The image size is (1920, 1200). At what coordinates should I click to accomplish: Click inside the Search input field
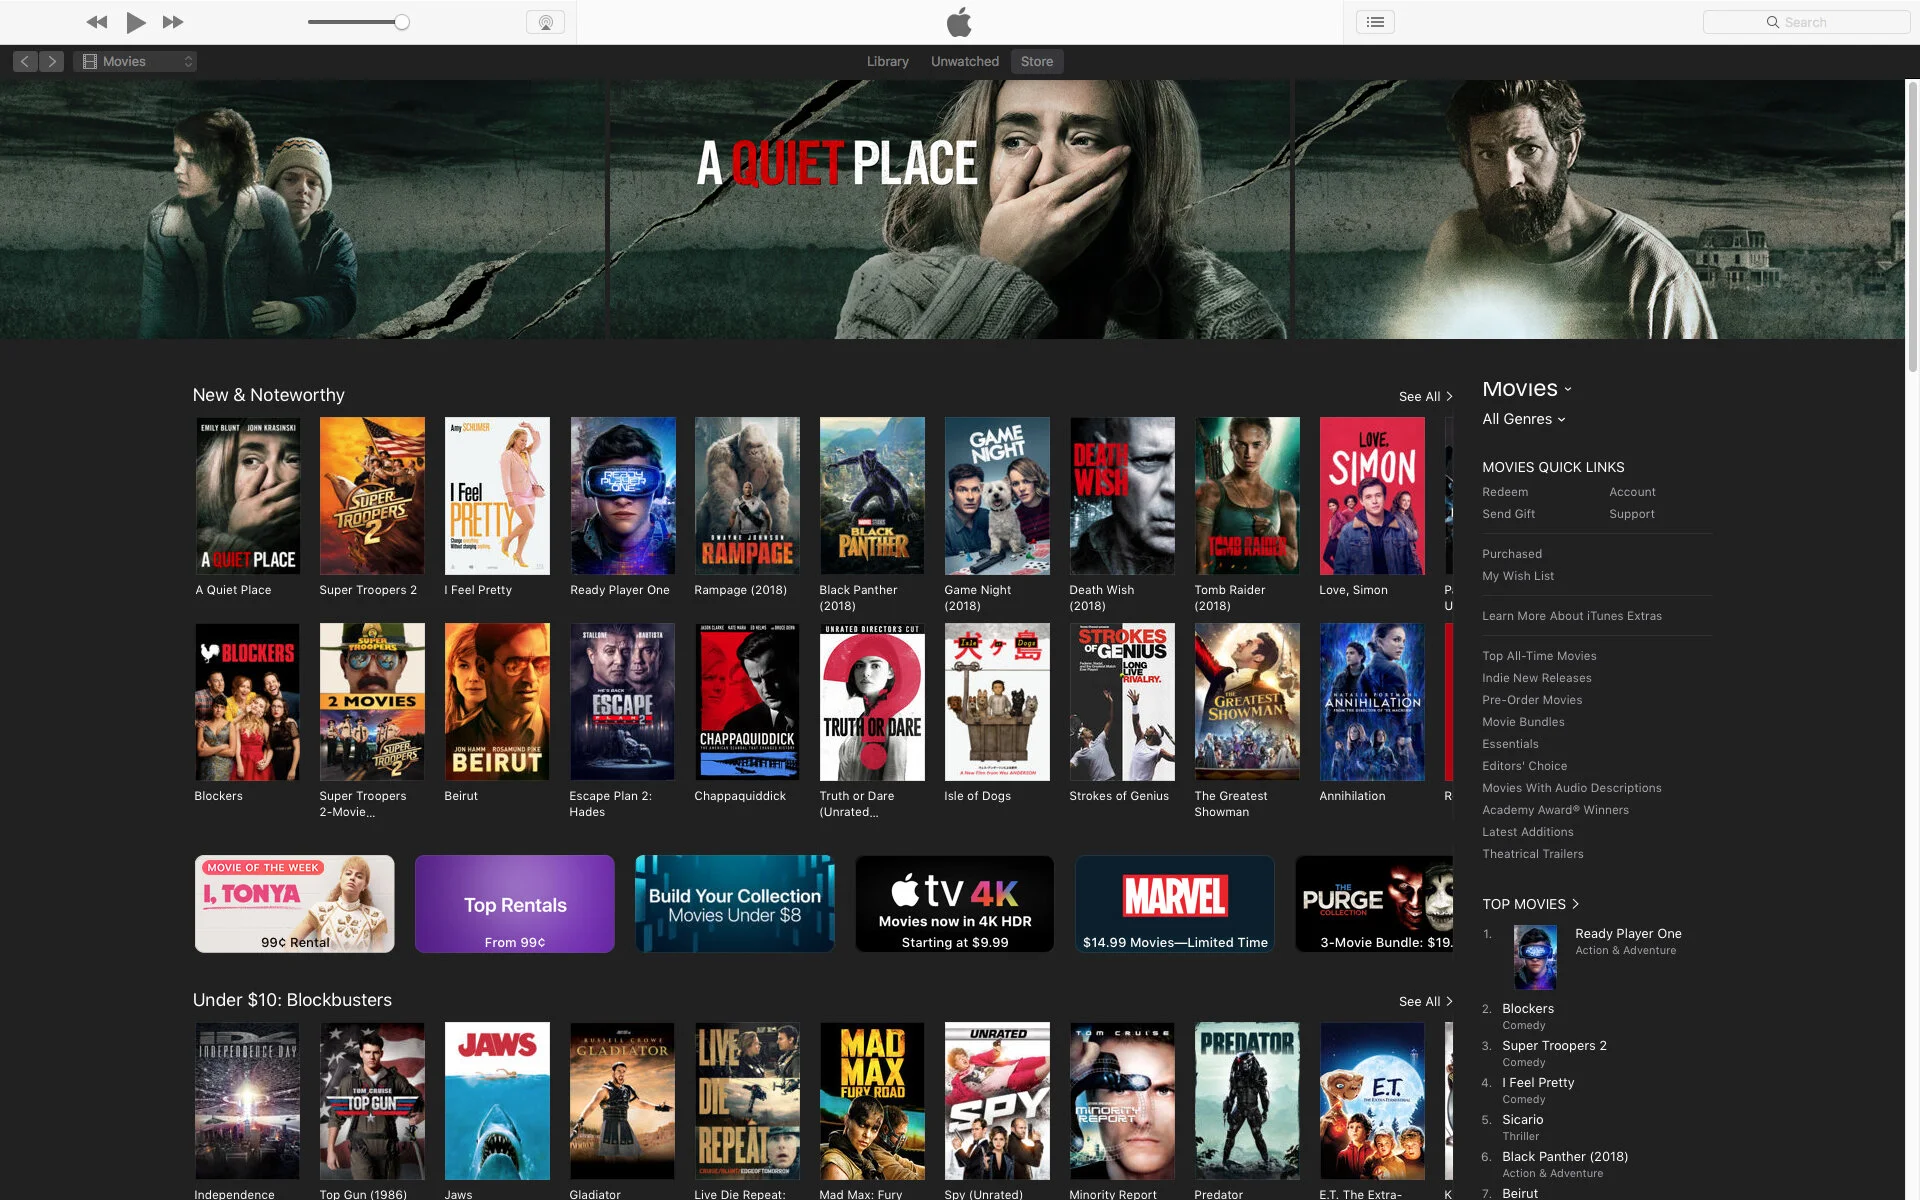pos(1806,22)
